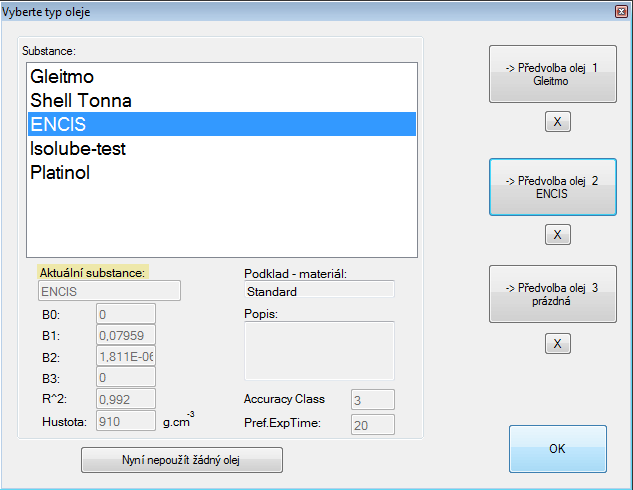Click the B3 value field
Viewport: 633px width, 490px height.
pyautogui.click(x=126, y=377)
